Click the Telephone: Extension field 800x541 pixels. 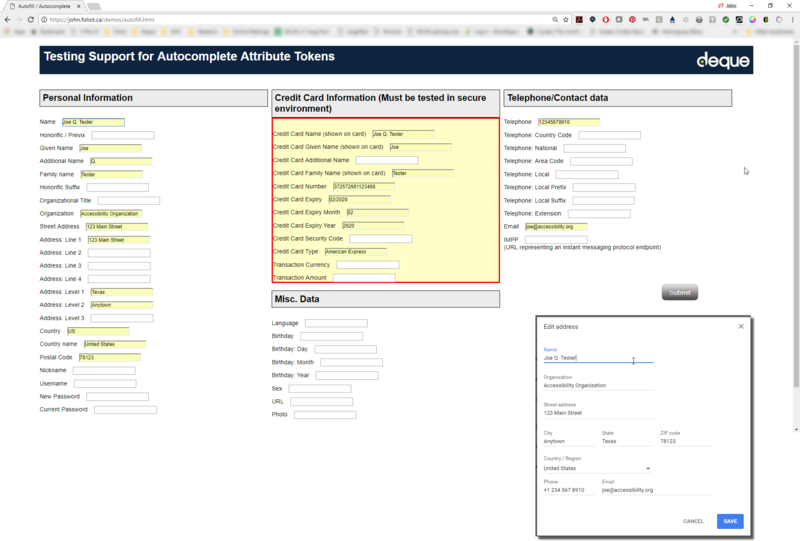click(599, 213)
